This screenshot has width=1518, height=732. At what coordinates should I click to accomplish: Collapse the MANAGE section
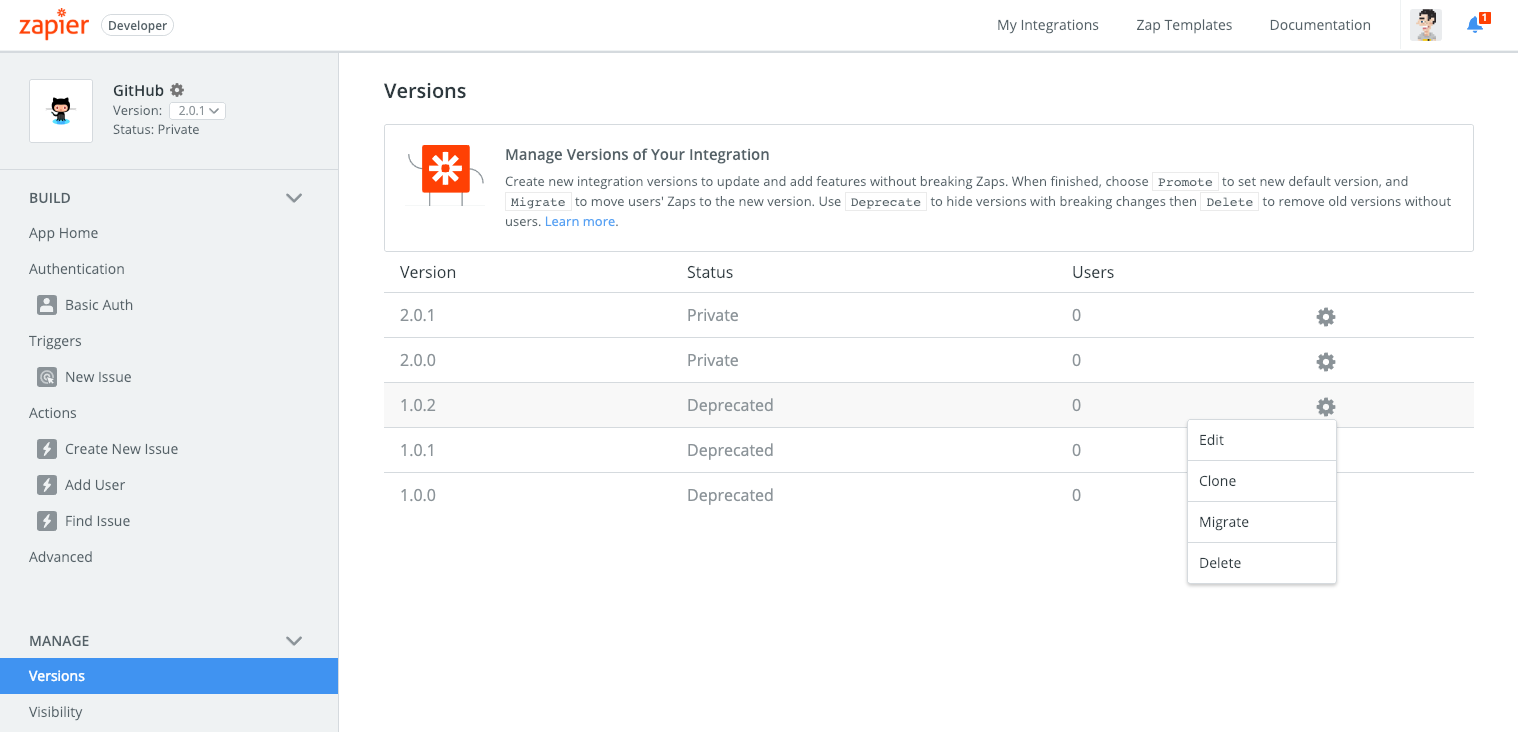click(294, 641)
